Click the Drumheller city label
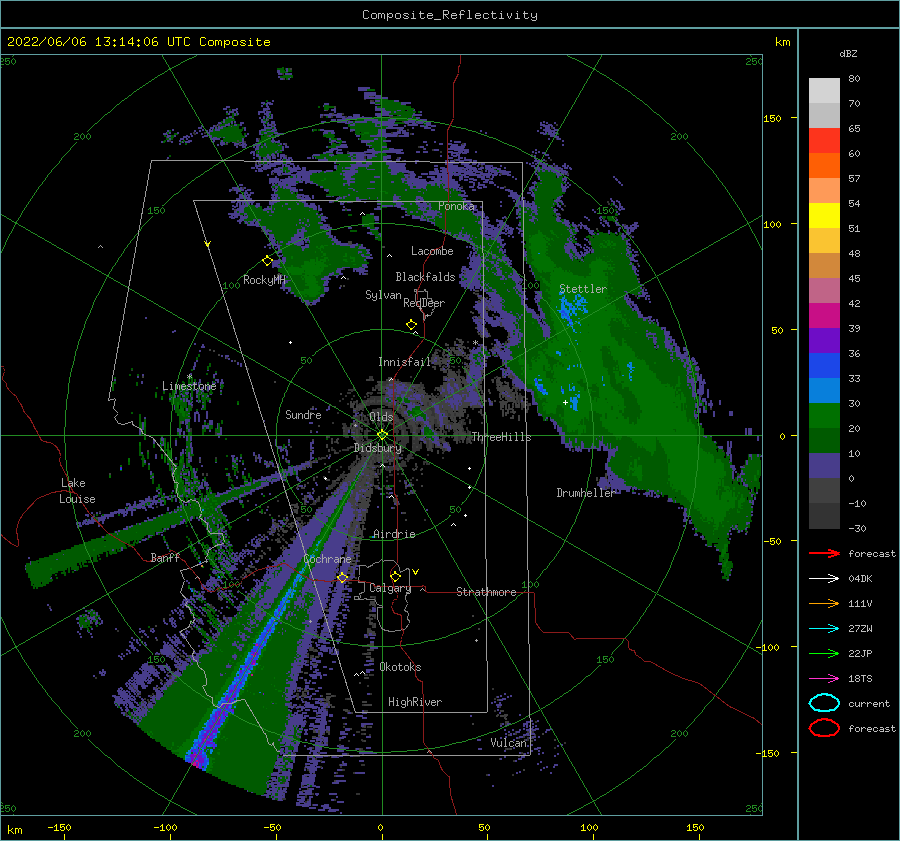 (585, 493)
